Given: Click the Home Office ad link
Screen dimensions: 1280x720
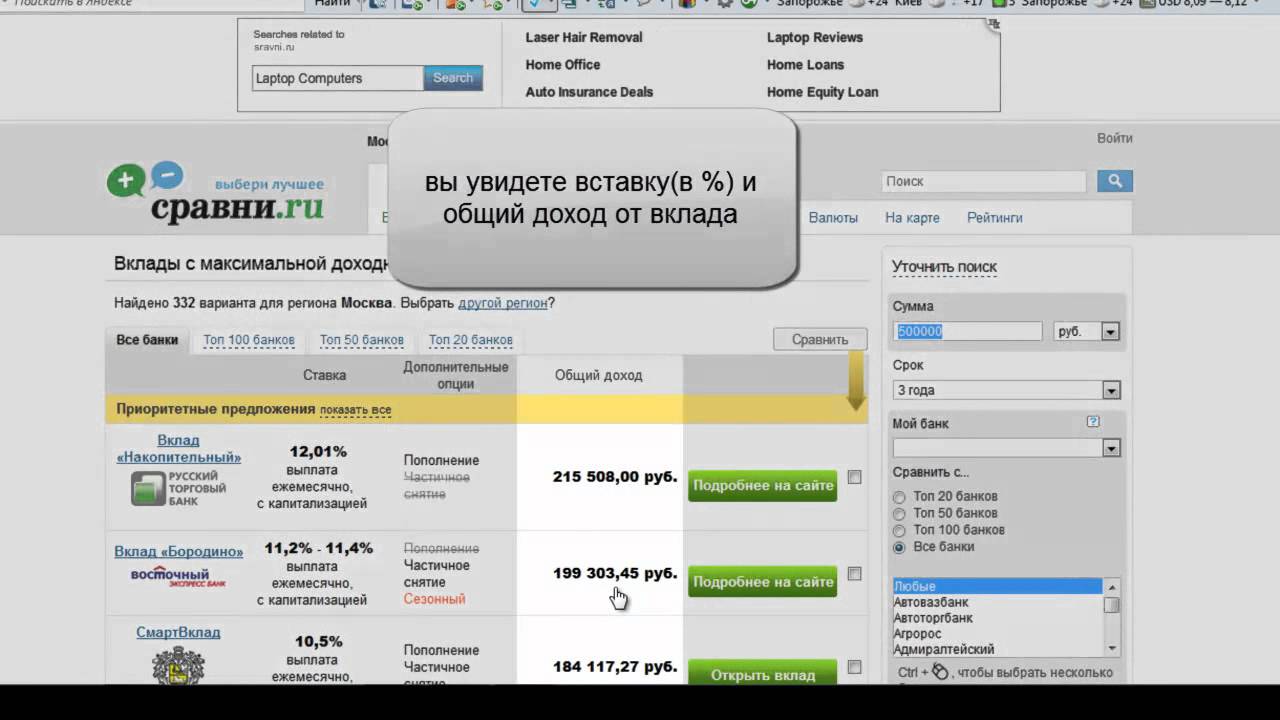Looking at the screenshot, I should click(563, 65).
